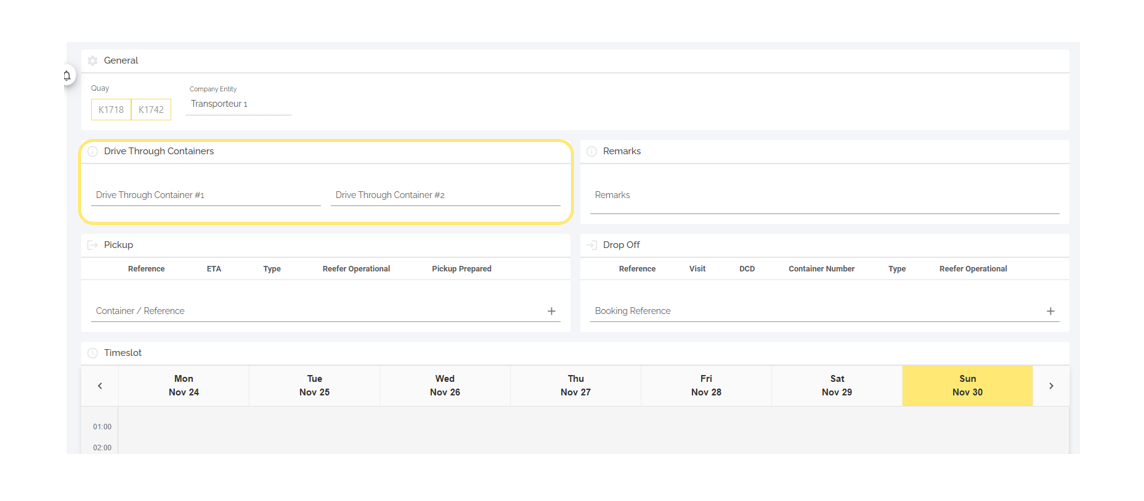Go to next week in Timeslot
The width and height of the screenshot is (1144, 501).
(x=1051, y=386)
